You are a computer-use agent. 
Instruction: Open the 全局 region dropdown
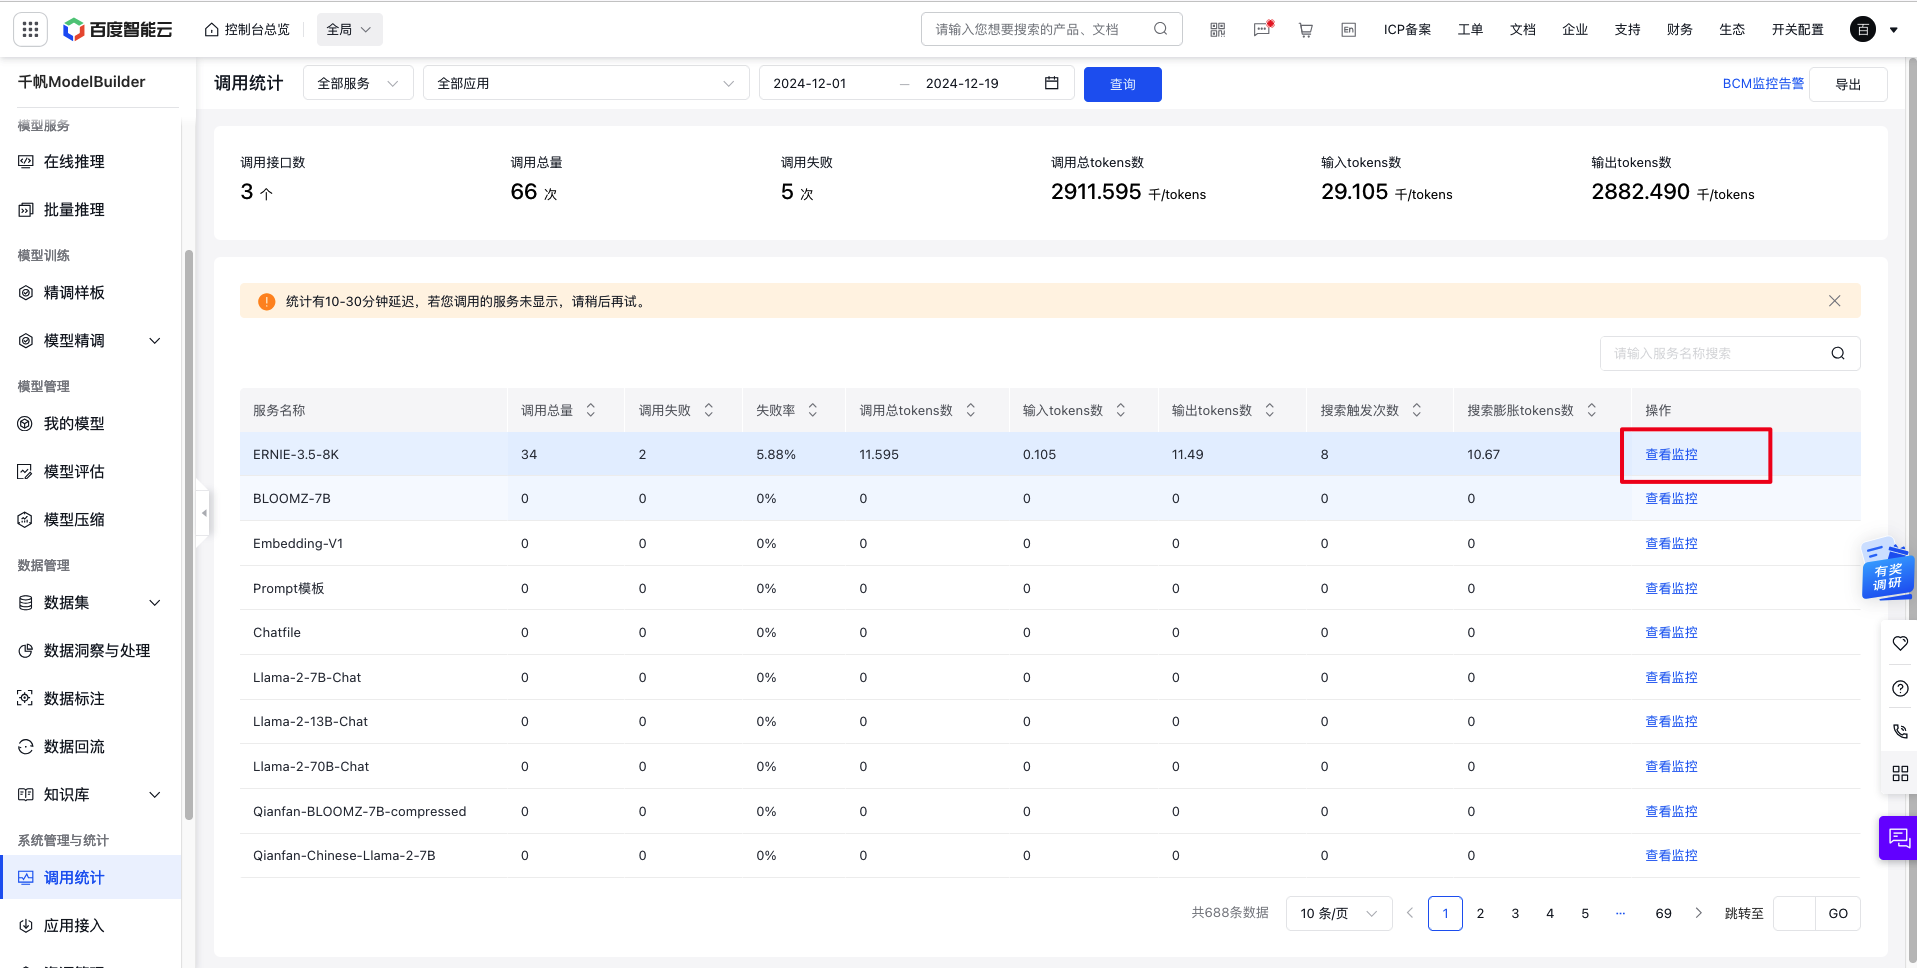tap(349, 30)
